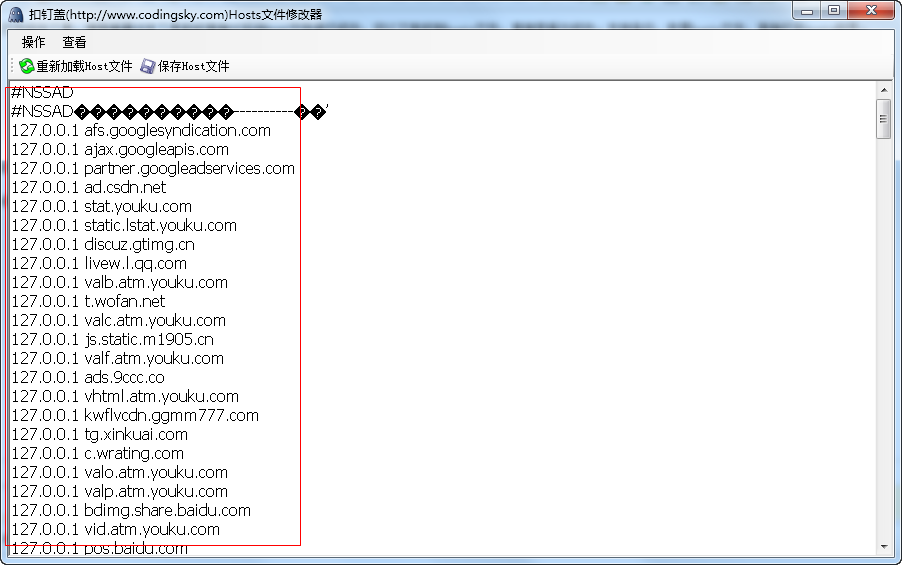The width and height of the screenshot is (902, 565).
Task: Maximize the Hosts editor window
Action: click(x=834, y=11)
